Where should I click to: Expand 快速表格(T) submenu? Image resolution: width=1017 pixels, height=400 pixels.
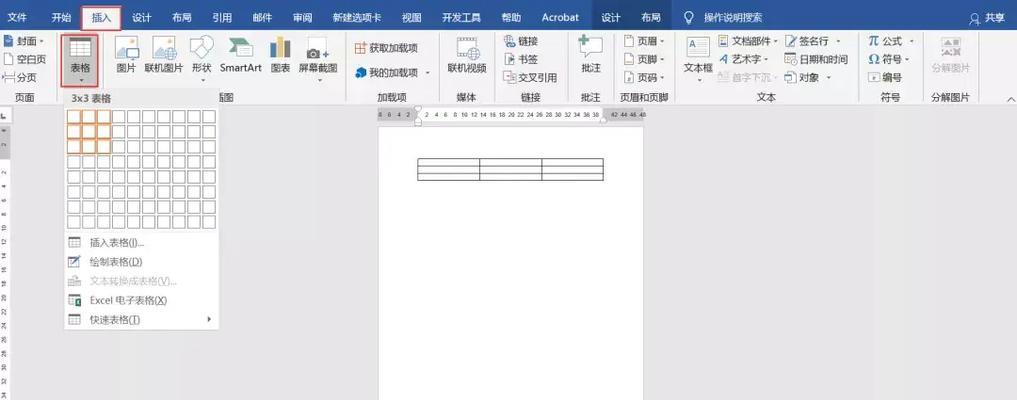(141, 320)
